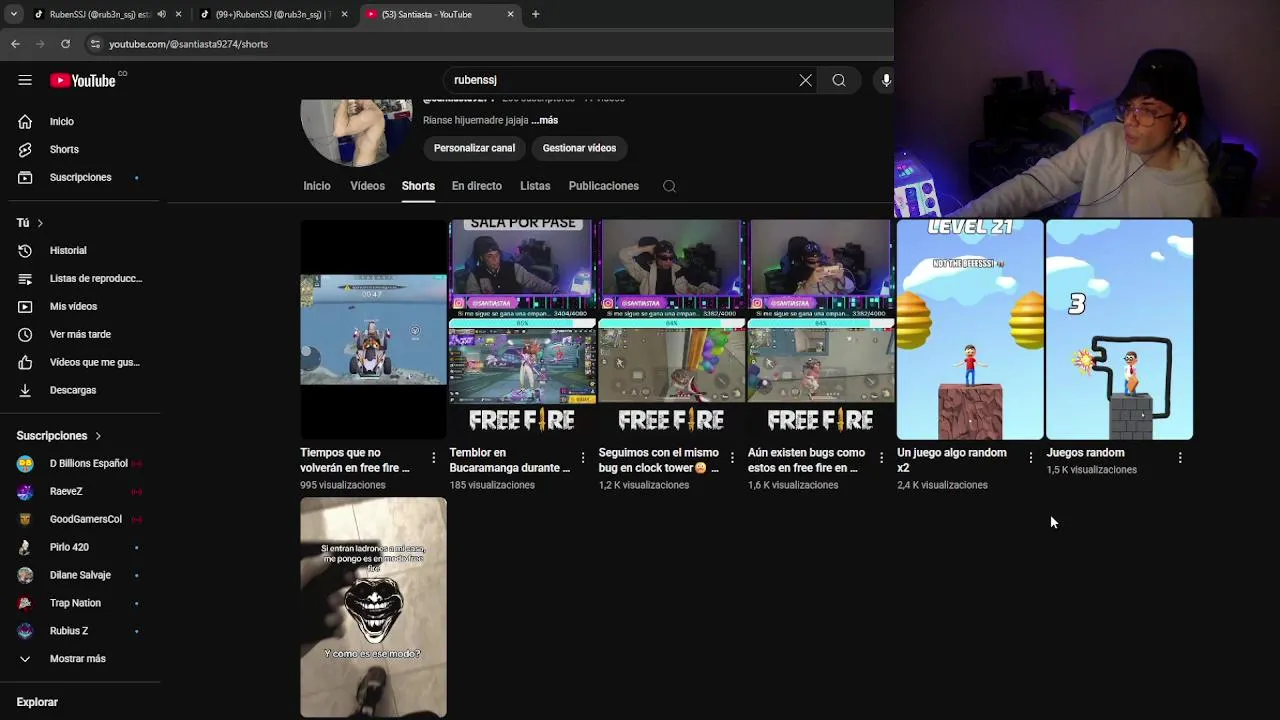Open options for Juegos random video
Screen dimensions: 1280x720
point(1180,458)
